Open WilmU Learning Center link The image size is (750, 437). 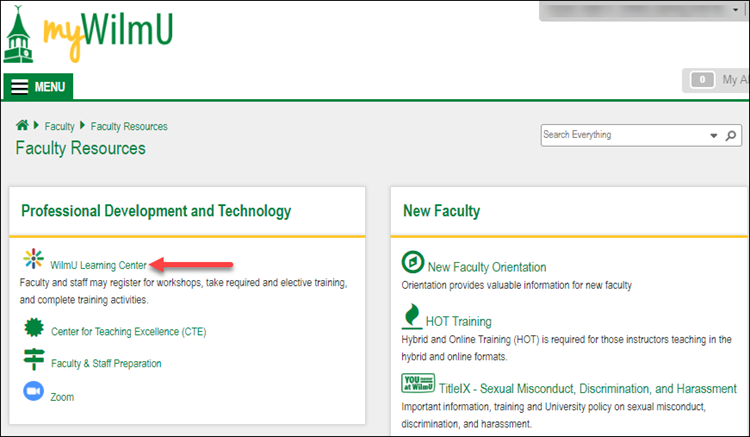coord(99,265)
